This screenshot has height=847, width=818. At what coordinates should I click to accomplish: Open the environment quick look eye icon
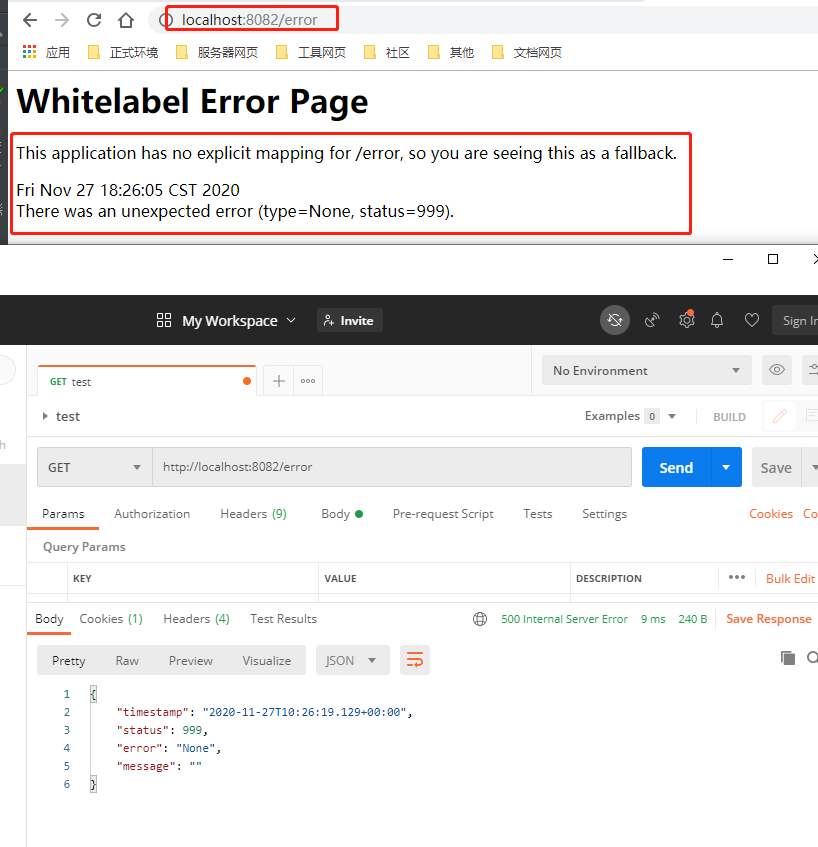(x=777, y=370)
